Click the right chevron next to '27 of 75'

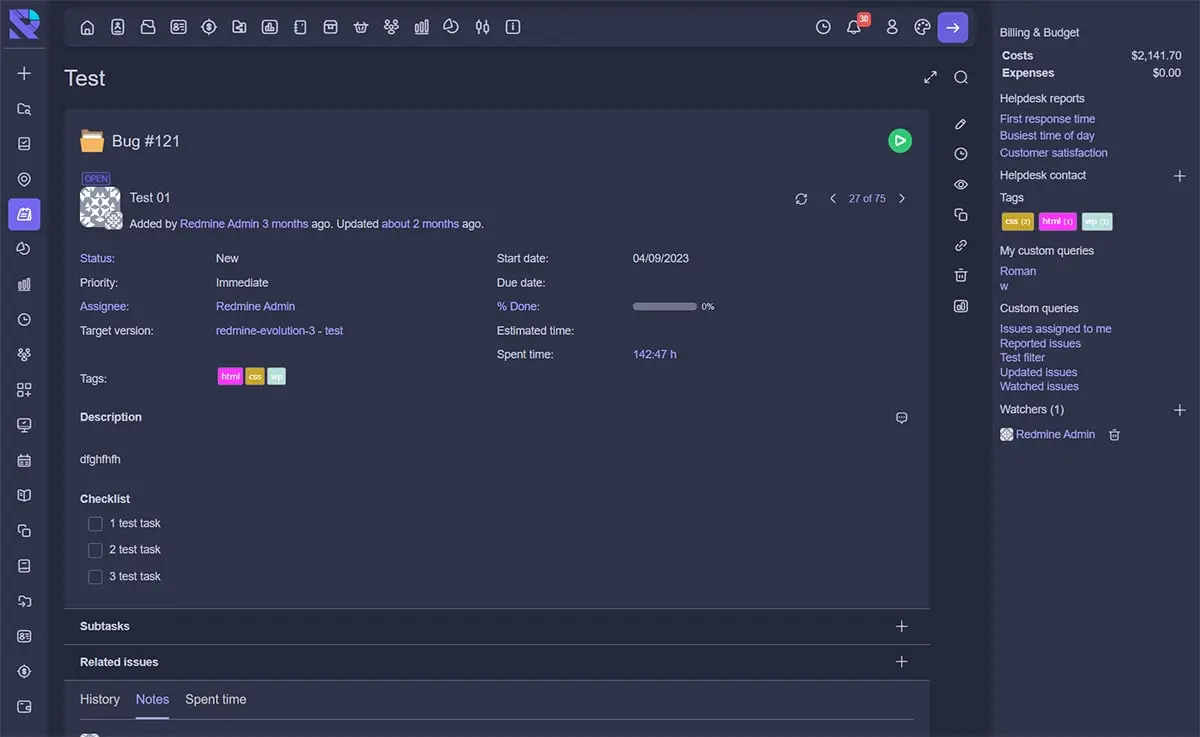[901, 198]
